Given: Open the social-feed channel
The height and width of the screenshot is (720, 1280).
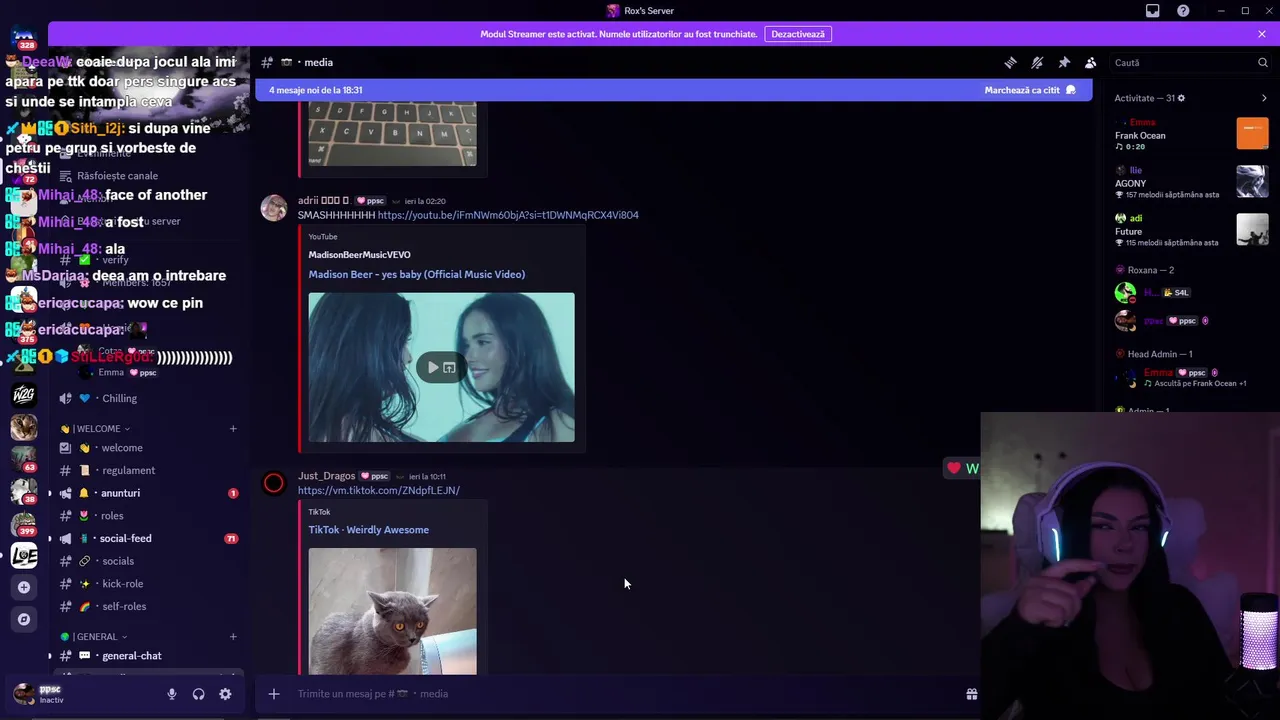Looking at the screenshot, I should [147, 538].
